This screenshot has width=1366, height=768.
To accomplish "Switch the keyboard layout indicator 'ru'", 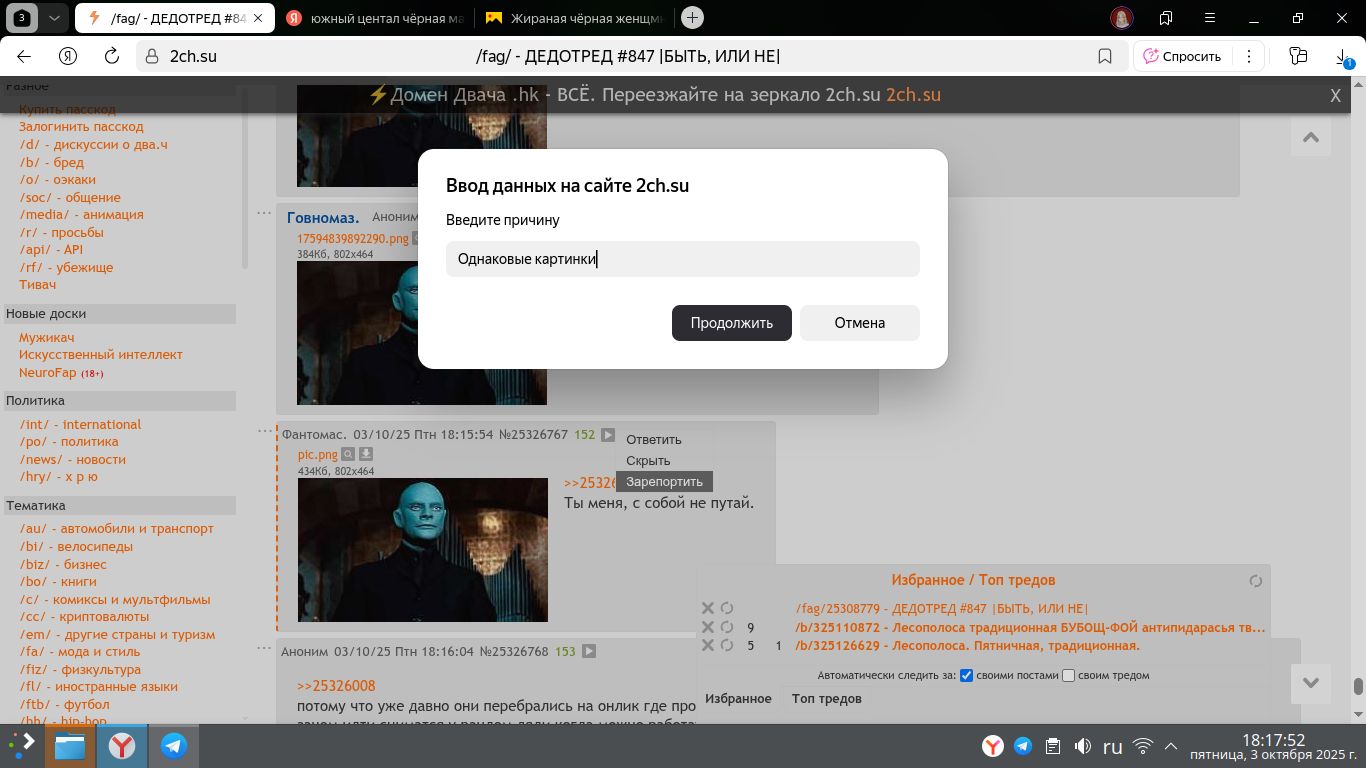I will pos(1112,746).
